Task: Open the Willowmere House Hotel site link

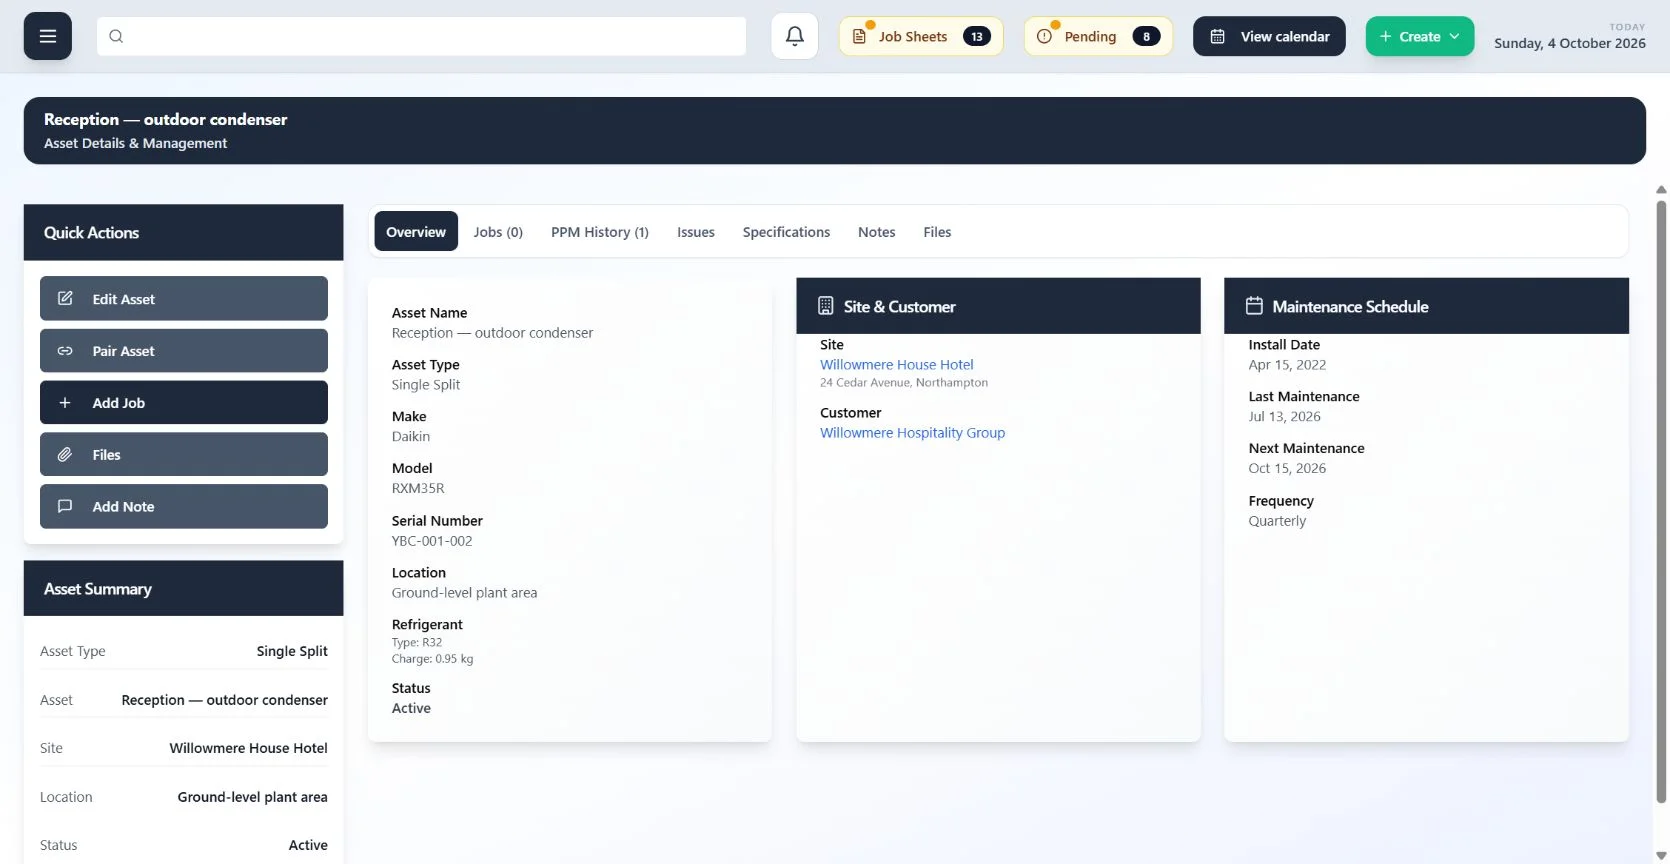Action: [897, 365]
